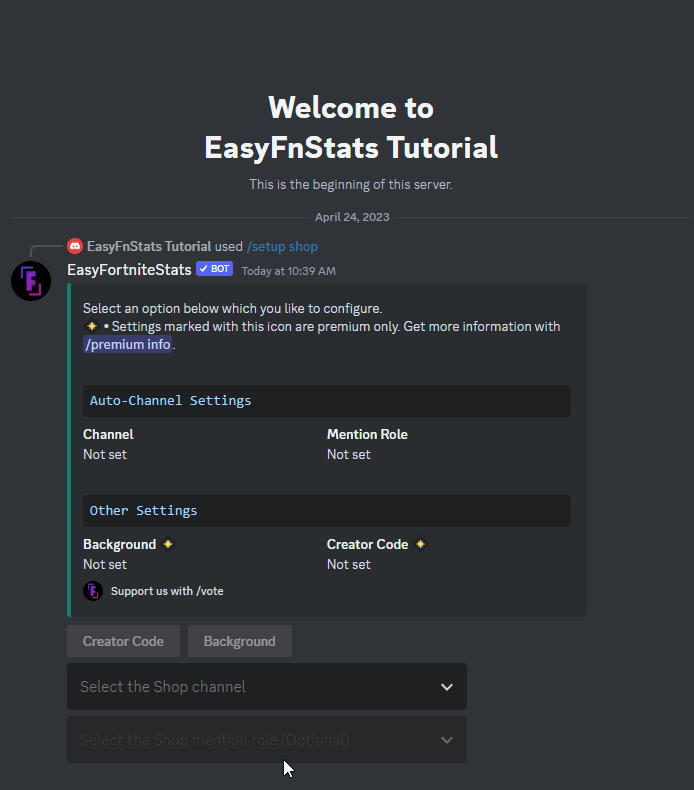Screen dimensions: 694x790
Task: Click the Auto-Channel Settings code block
Action: pyautogui.click(x=326, y=401)
